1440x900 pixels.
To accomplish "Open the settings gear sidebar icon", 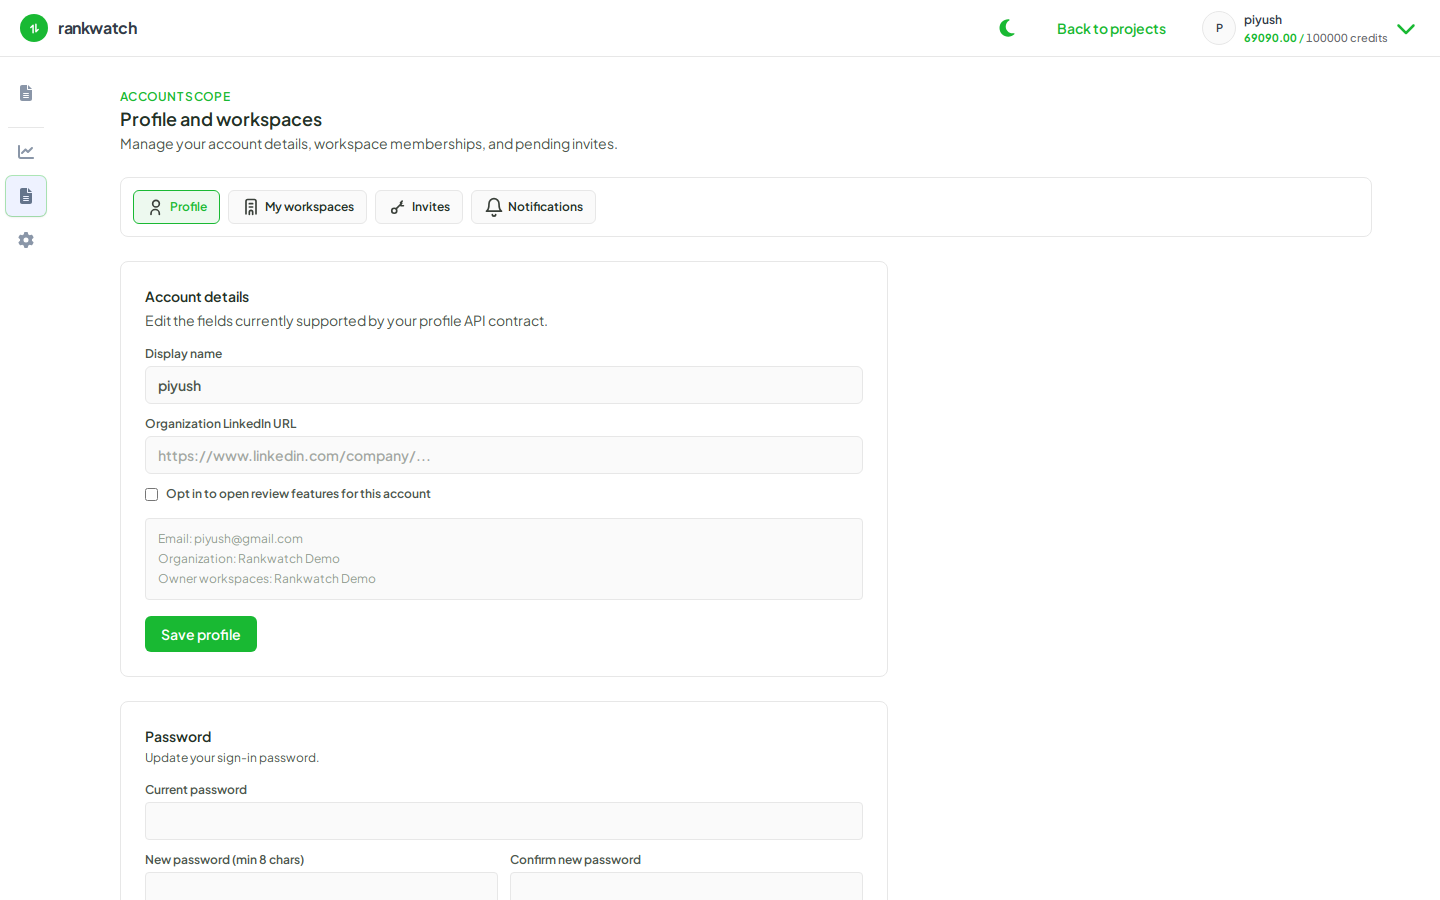I will (x=26, y=240).
